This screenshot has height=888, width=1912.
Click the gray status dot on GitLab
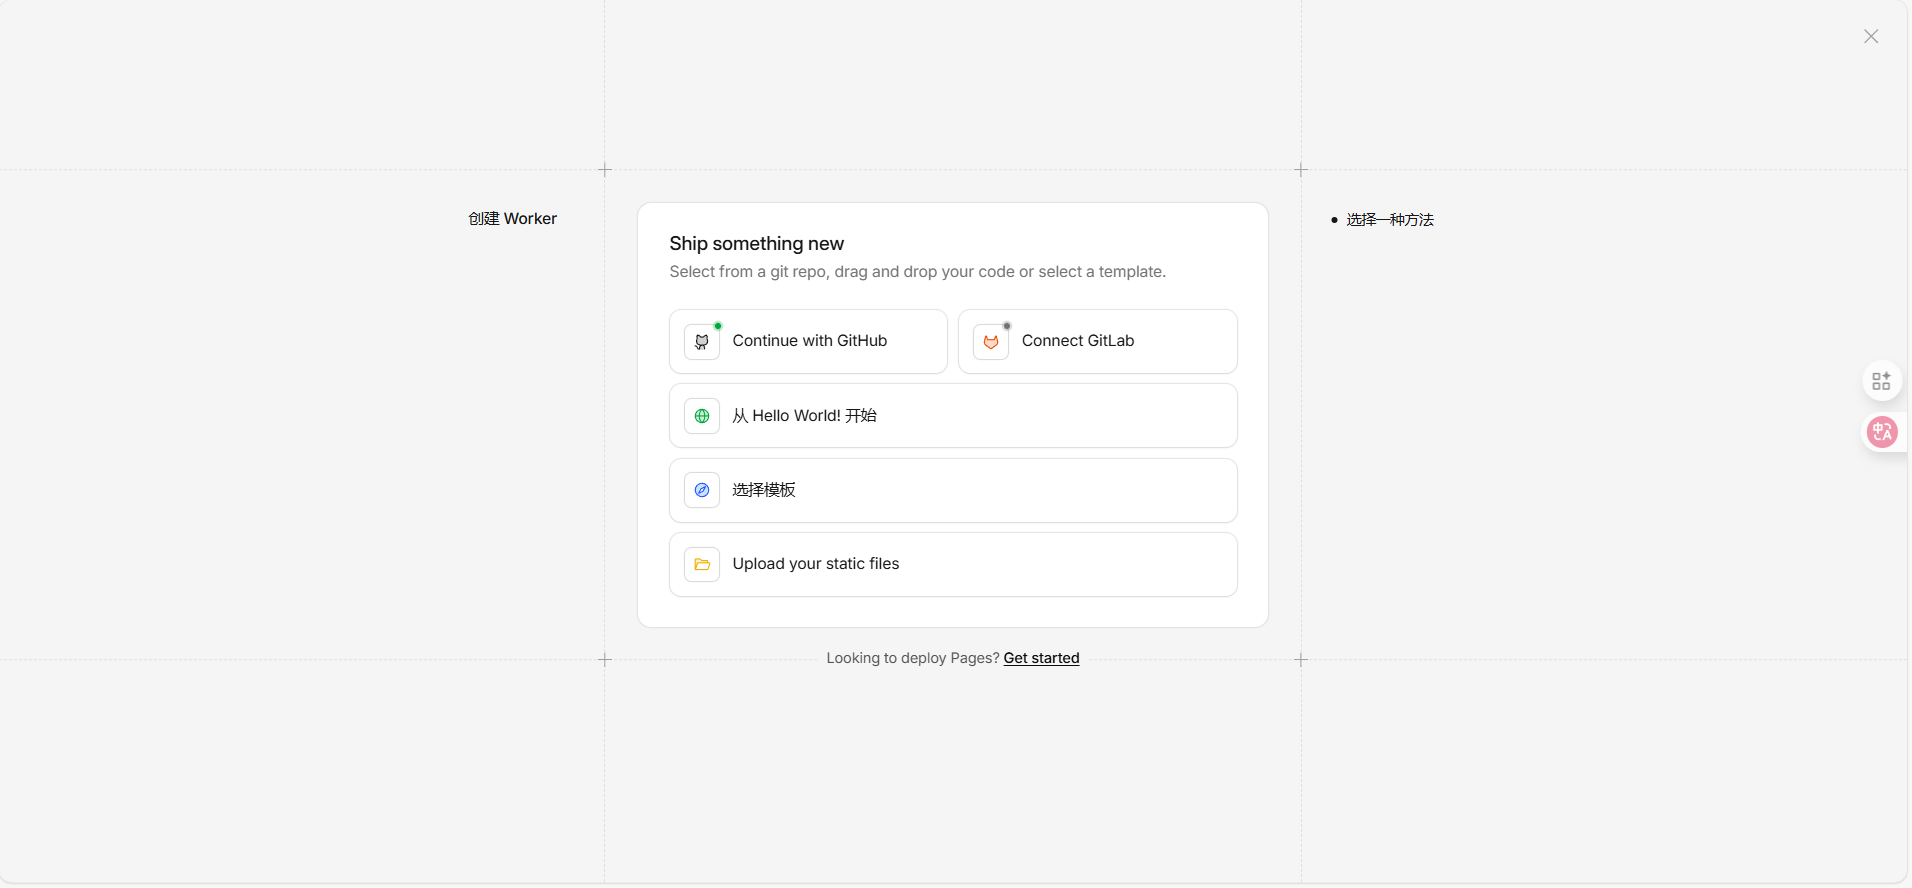[1007, 326]
